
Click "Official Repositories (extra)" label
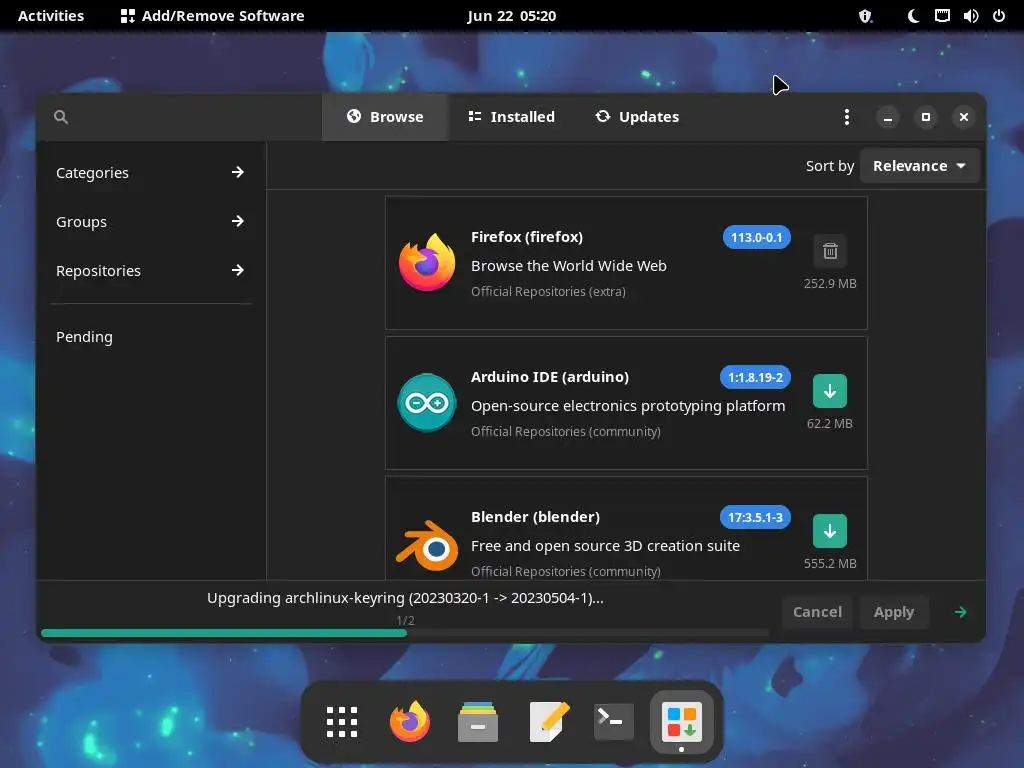click(x=549, y=291)
